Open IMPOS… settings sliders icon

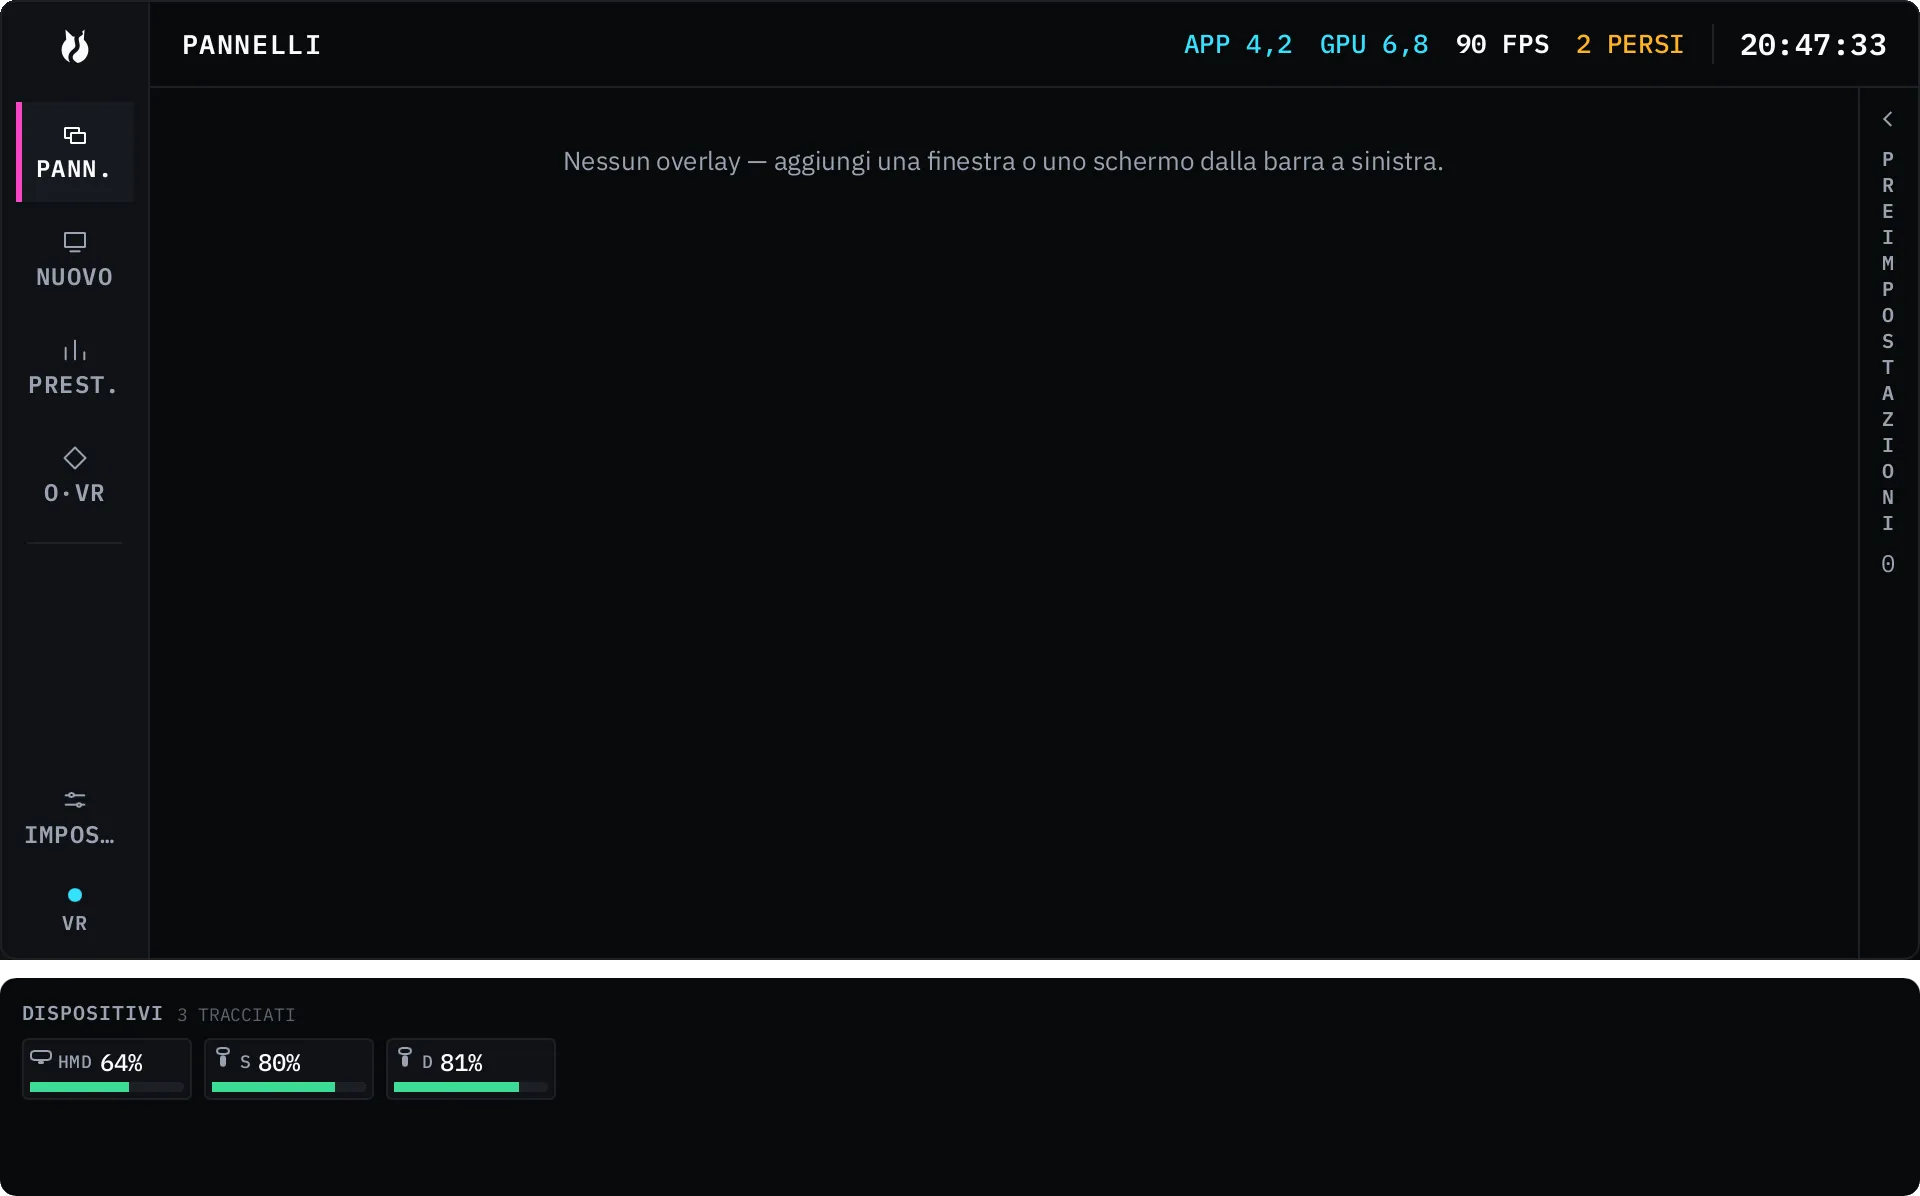75,800
